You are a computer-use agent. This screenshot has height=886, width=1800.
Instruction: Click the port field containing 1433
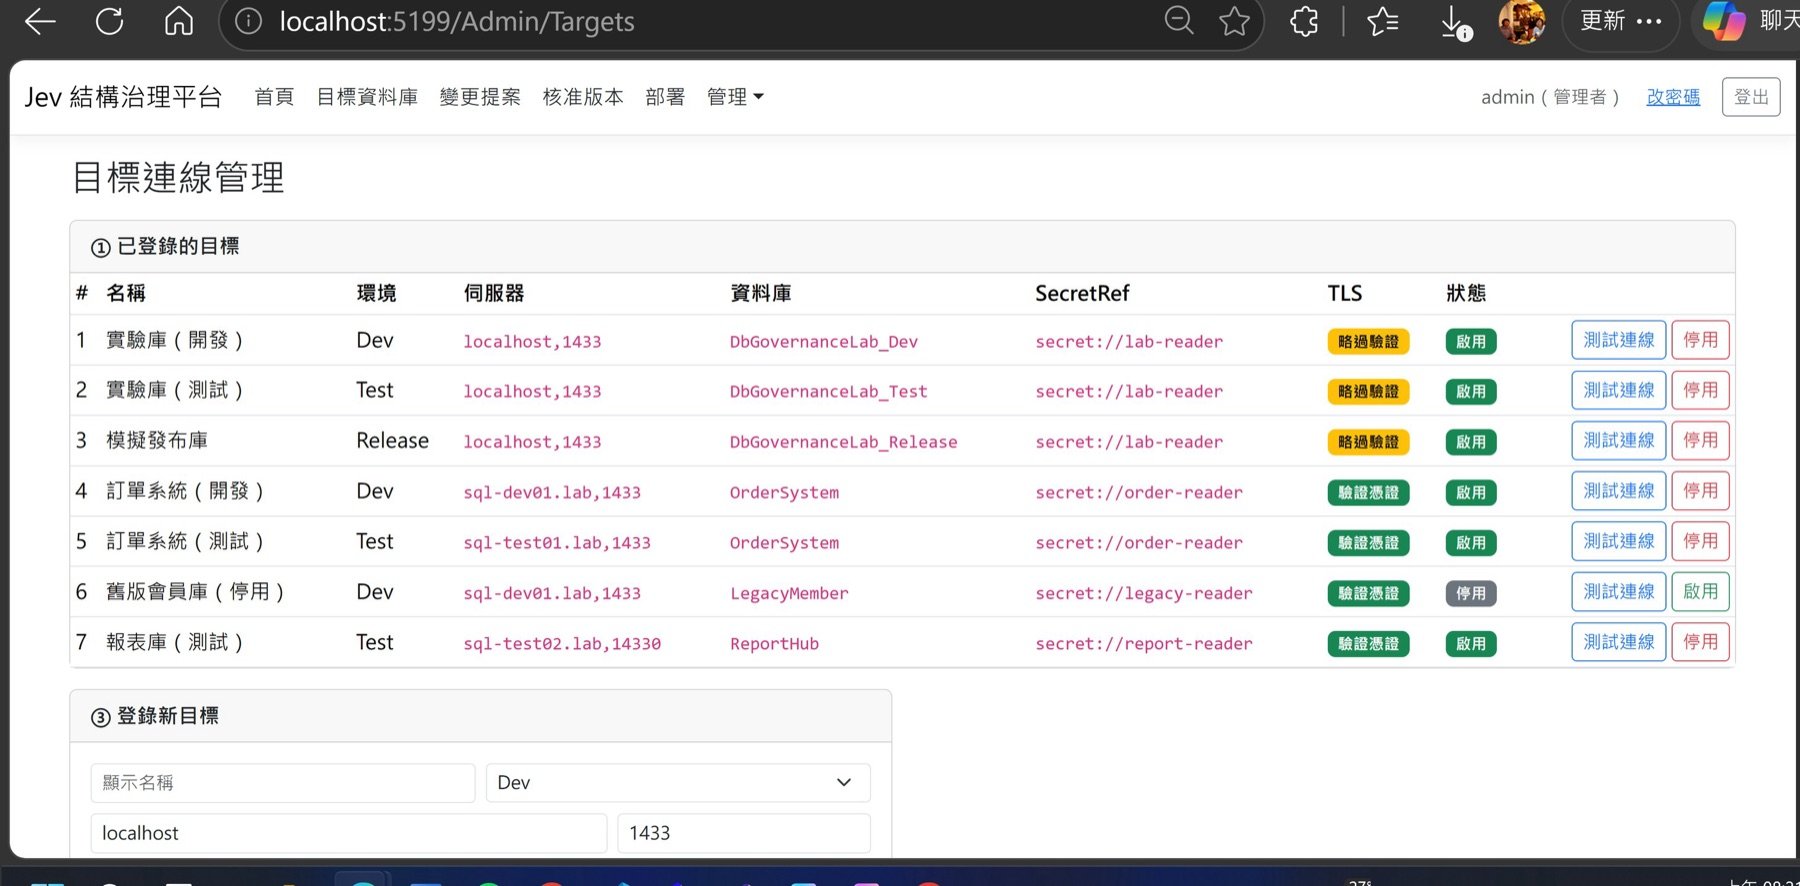pyautogui.click(x=744, y=833)
